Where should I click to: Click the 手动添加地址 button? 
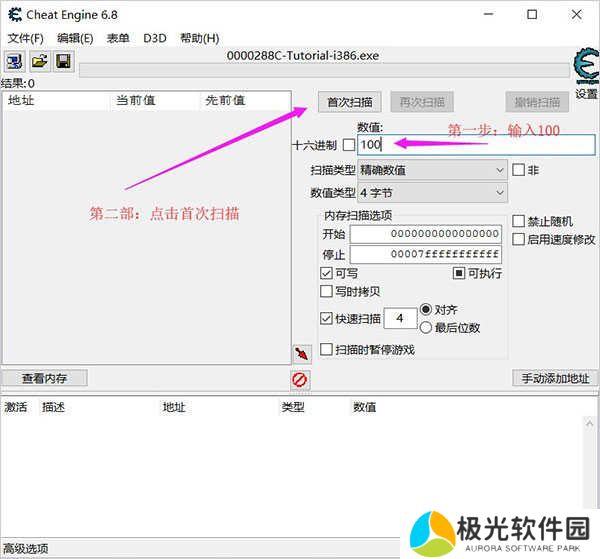point(555,378)
